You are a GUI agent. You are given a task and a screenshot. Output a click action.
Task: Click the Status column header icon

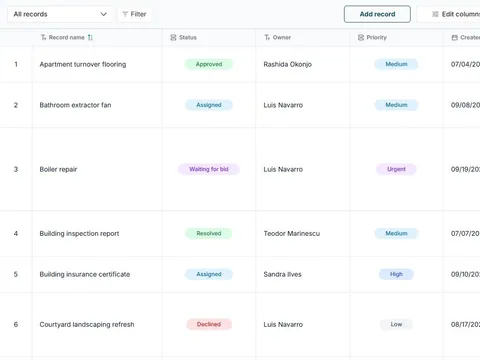[x=173, y=37]
